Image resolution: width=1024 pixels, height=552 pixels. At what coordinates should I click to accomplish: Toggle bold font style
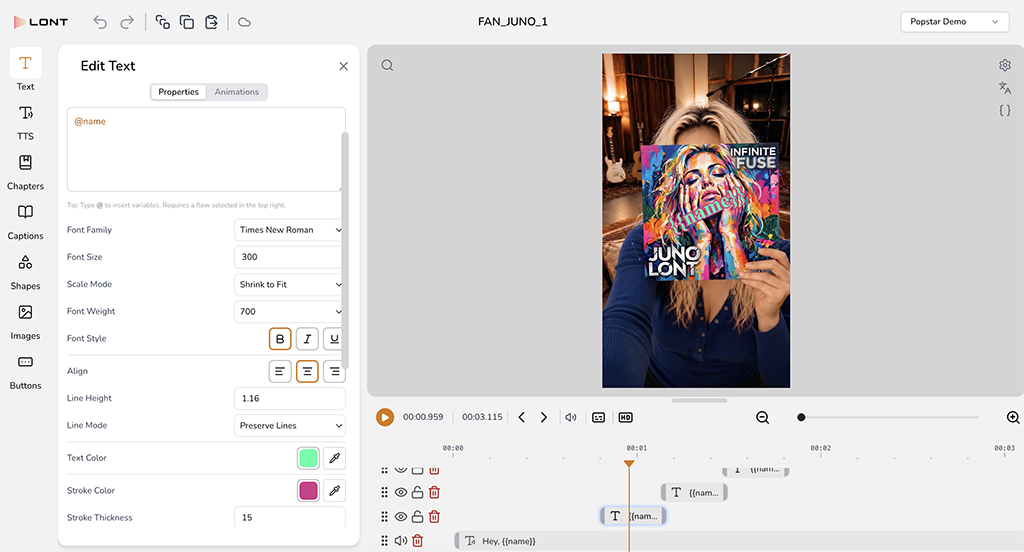pos(280,339)
